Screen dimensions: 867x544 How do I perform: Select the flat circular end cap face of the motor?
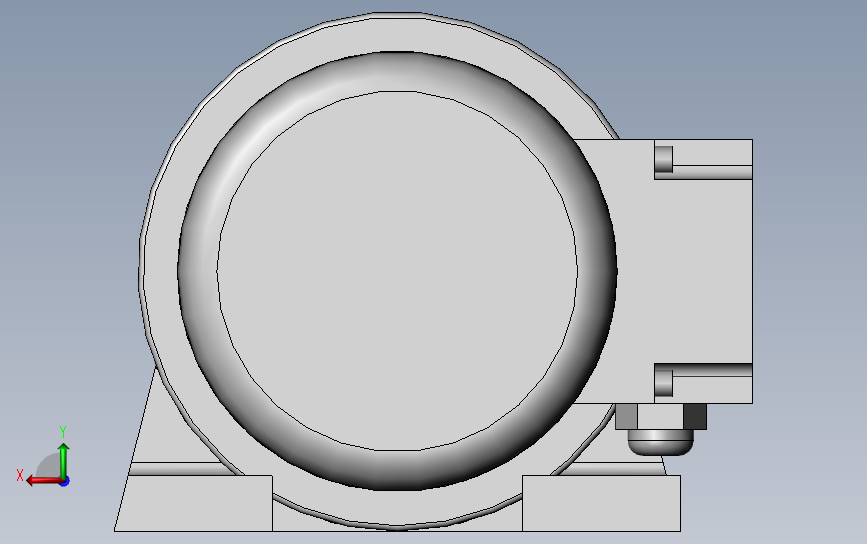click(x=397, y=271)
